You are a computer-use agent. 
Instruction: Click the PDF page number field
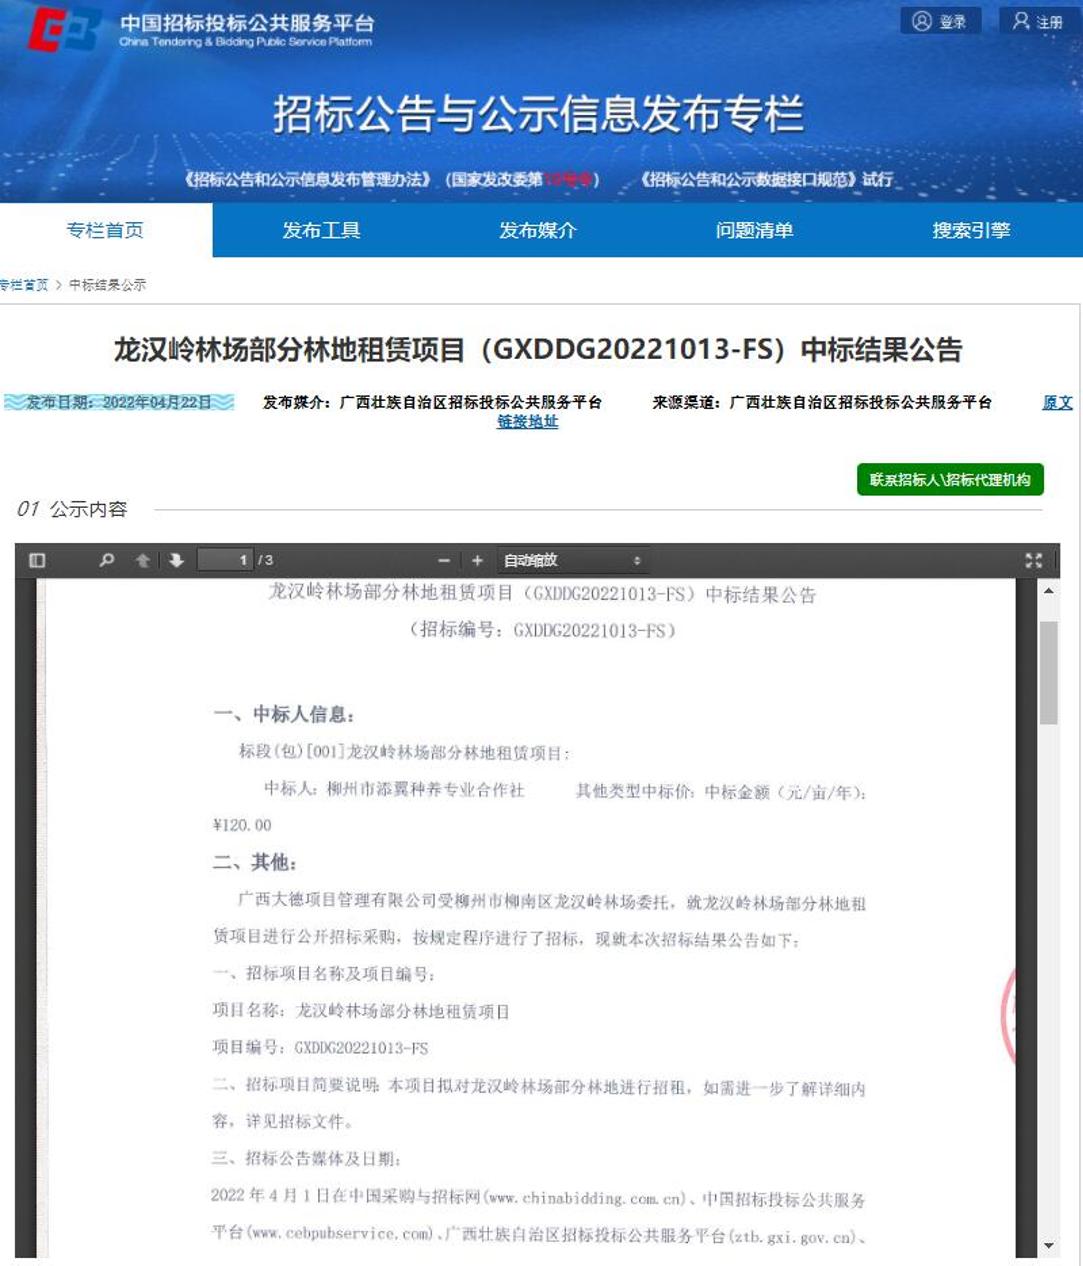point(225,560)
